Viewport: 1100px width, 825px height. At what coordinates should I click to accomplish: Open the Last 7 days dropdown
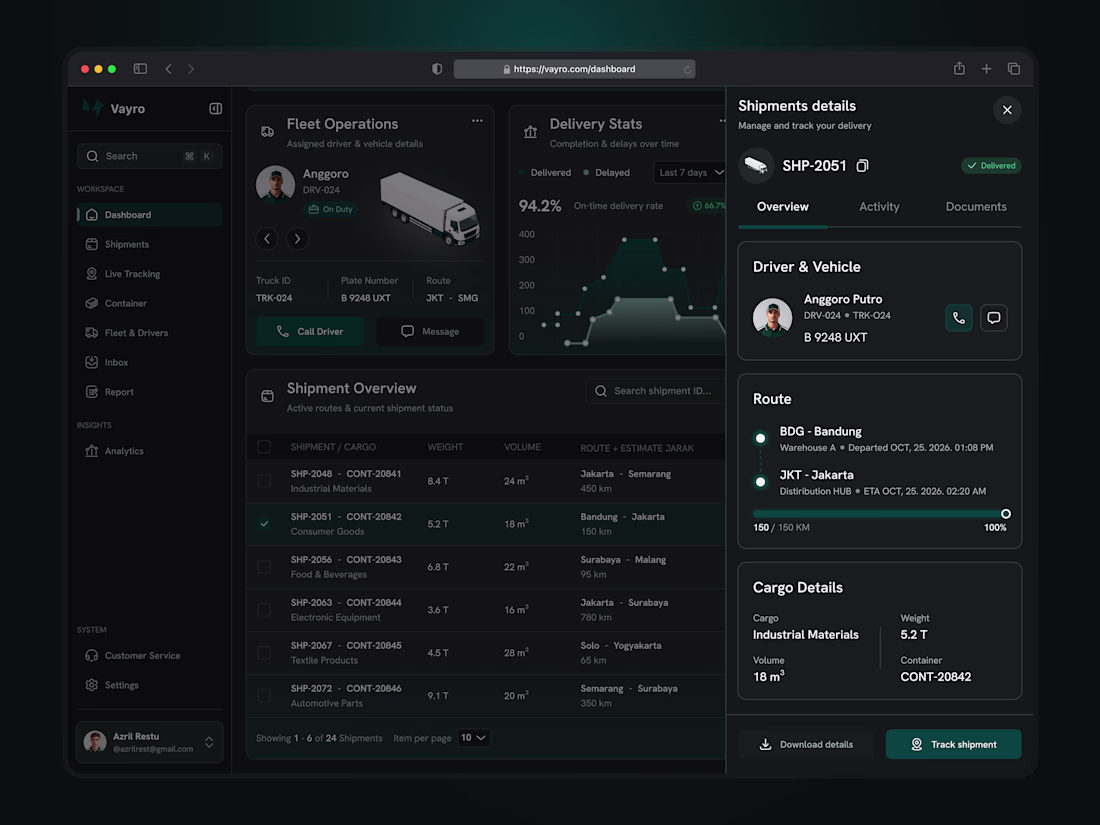pos(690,173)
